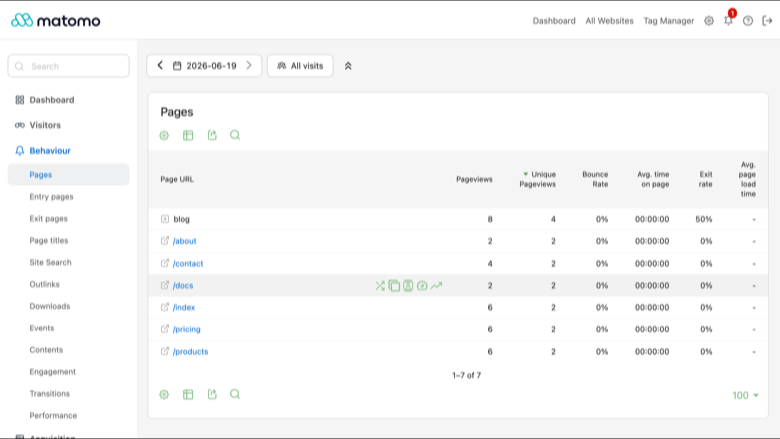Click the sign out icon
Image resolution: width=780 pixels, height=439 pixels.
pos(767,21)
